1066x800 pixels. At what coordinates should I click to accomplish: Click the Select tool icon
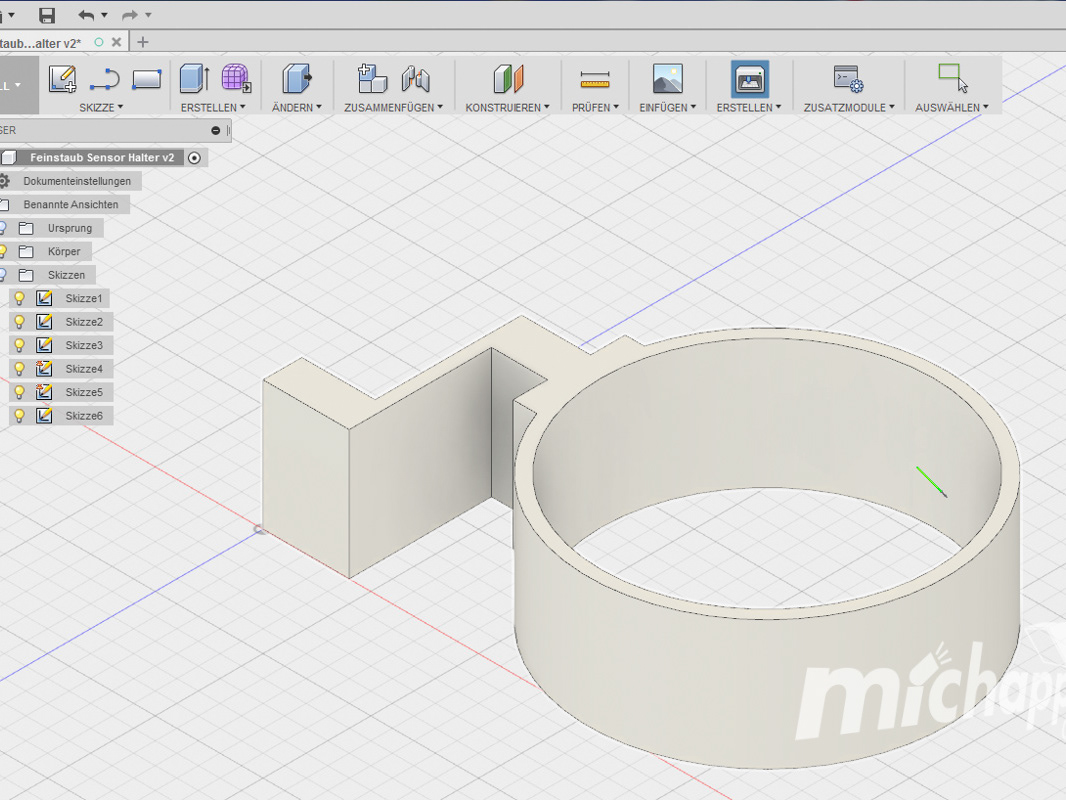pos(952,78)
